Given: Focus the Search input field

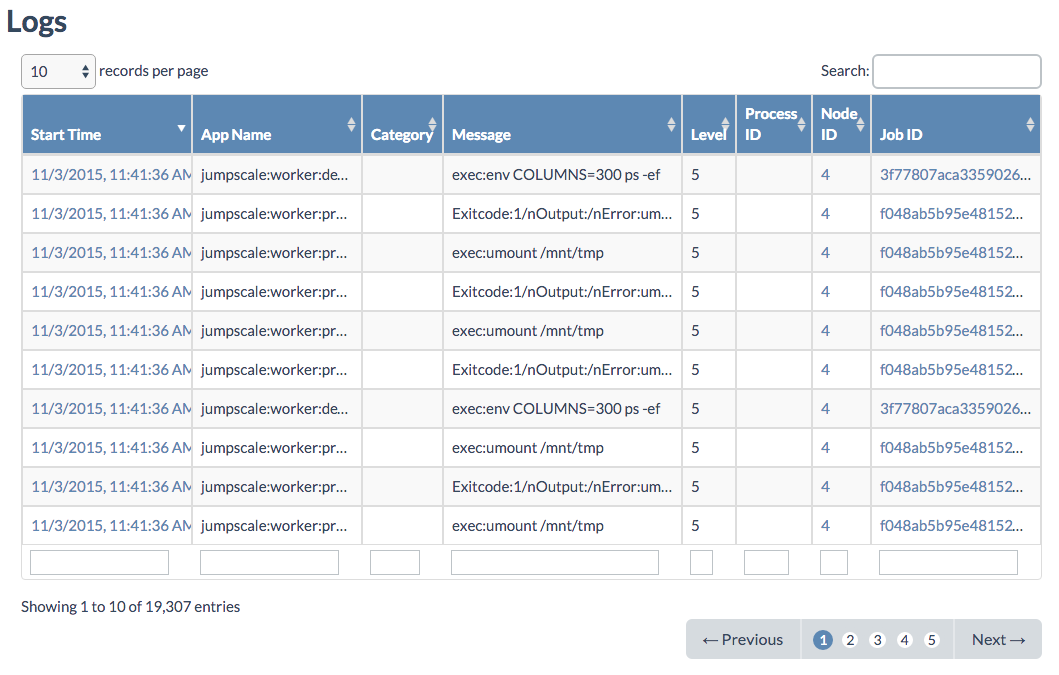Looking at the screenshot, I should coord(956,71).
